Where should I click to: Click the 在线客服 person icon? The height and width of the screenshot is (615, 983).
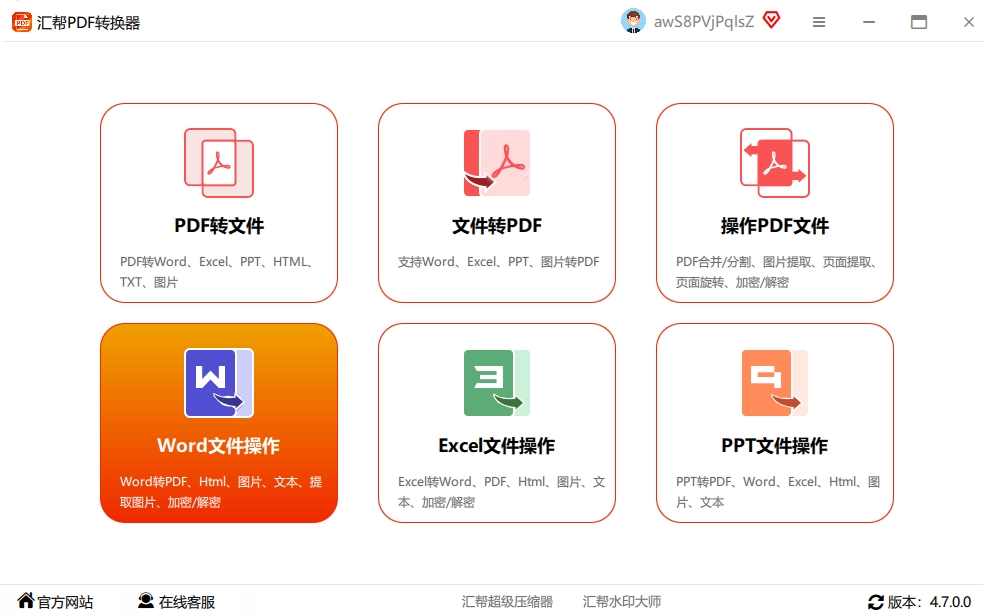point(145,601)
